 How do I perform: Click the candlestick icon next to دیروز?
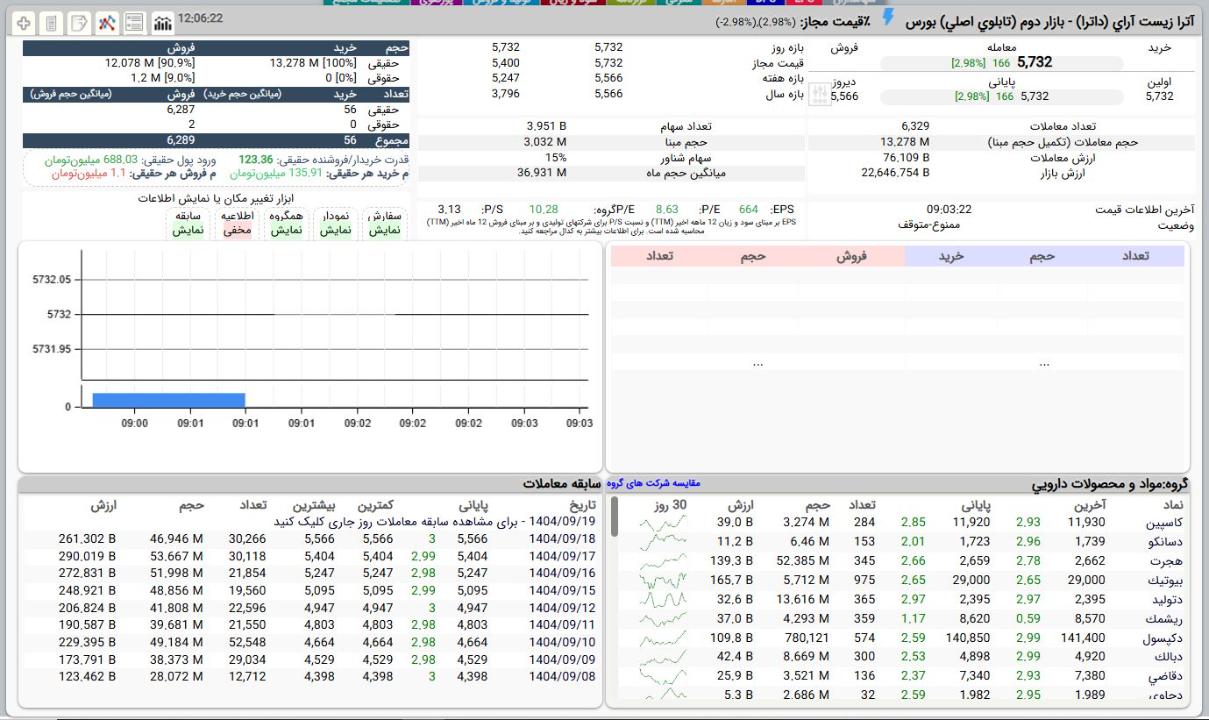click(819, 94)
